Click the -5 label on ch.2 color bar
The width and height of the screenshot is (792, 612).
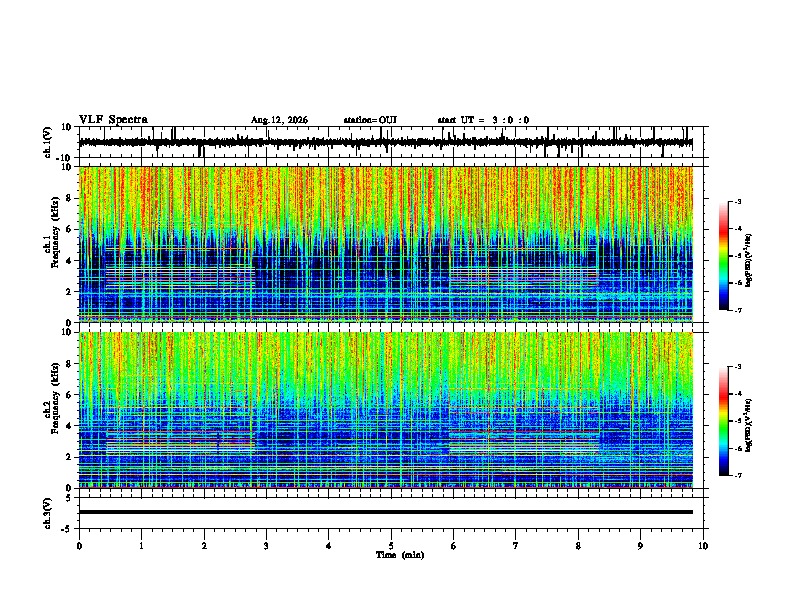click(x=737, y=421)
